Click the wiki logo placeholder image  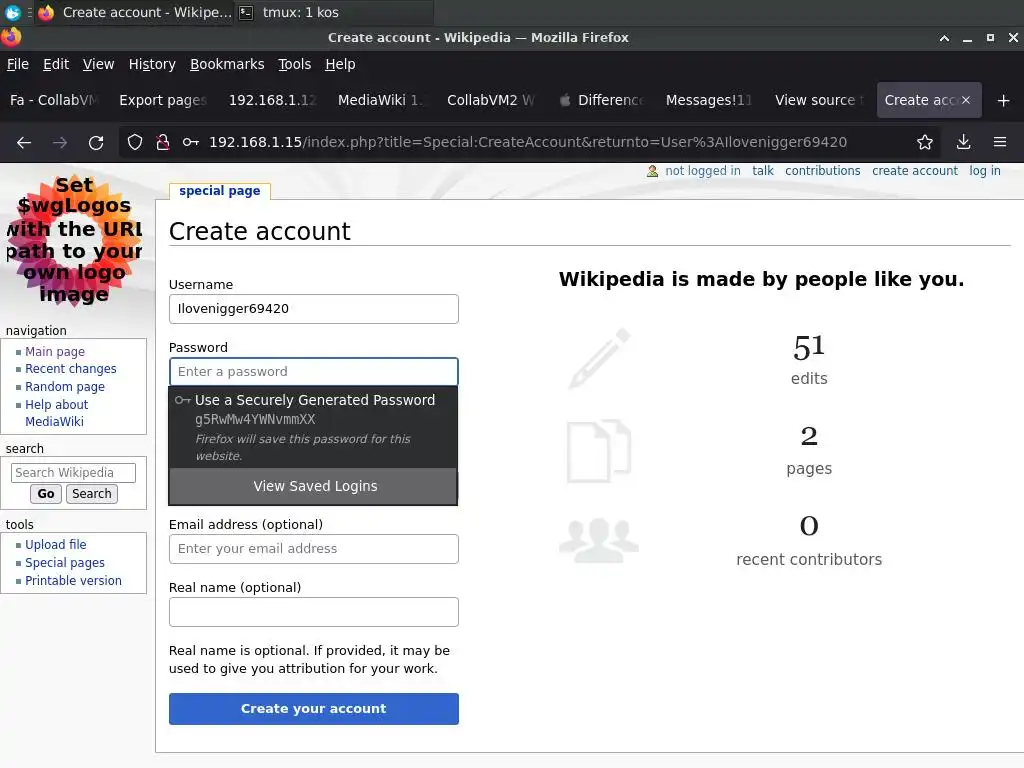click(74, 240)
